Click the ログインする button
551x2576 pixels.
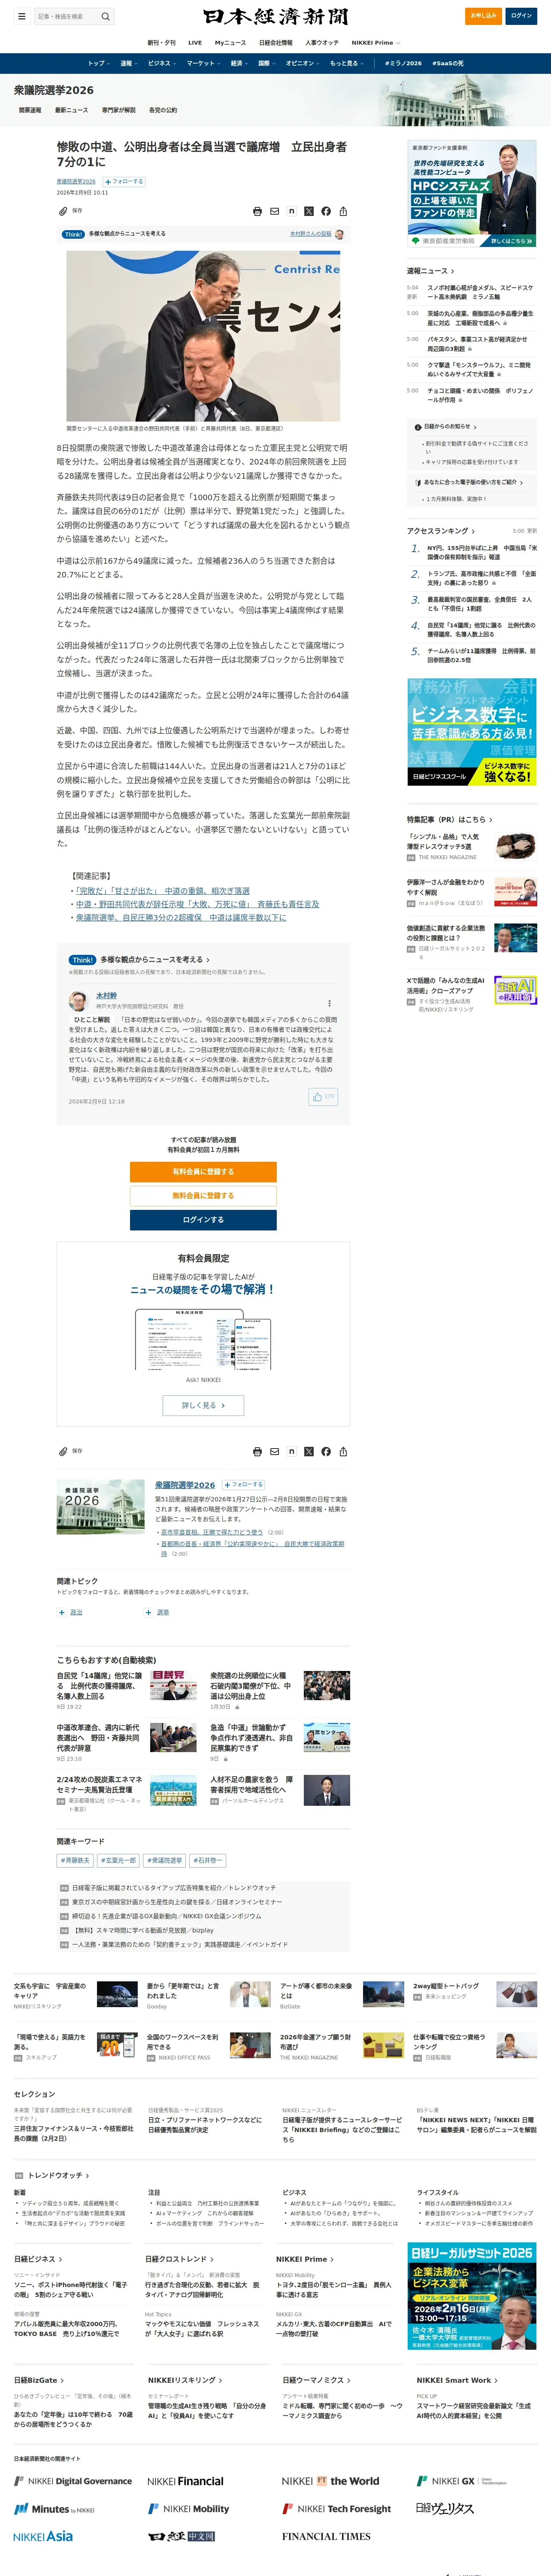pos(203,1220)
